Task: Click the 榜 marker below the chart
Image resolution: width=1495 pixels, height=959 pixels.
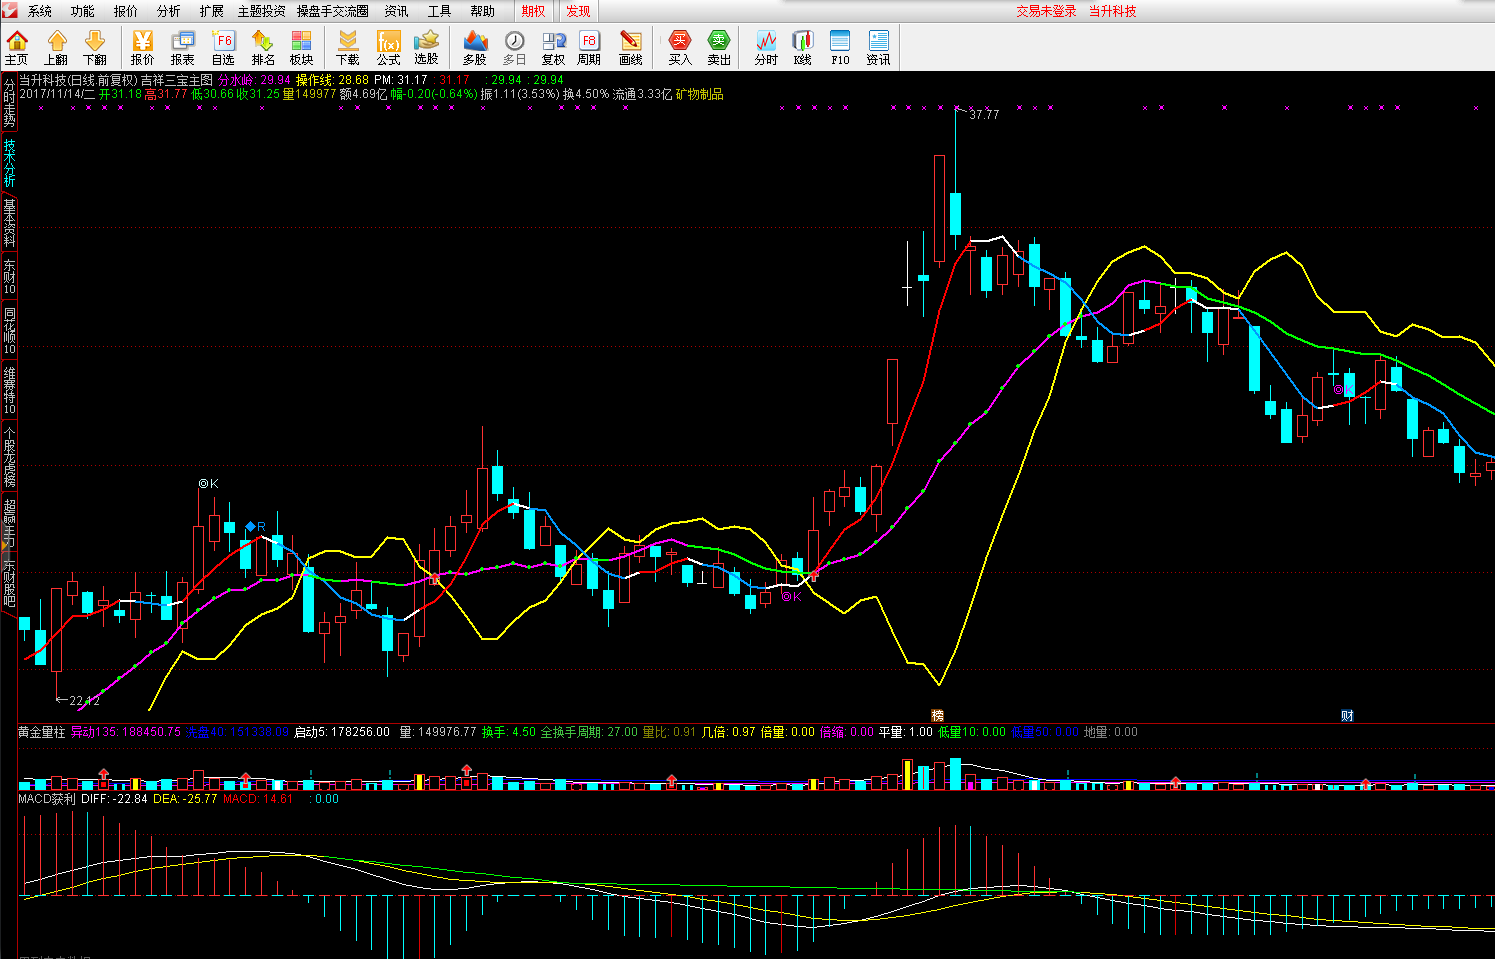Action: coord(937,715)
